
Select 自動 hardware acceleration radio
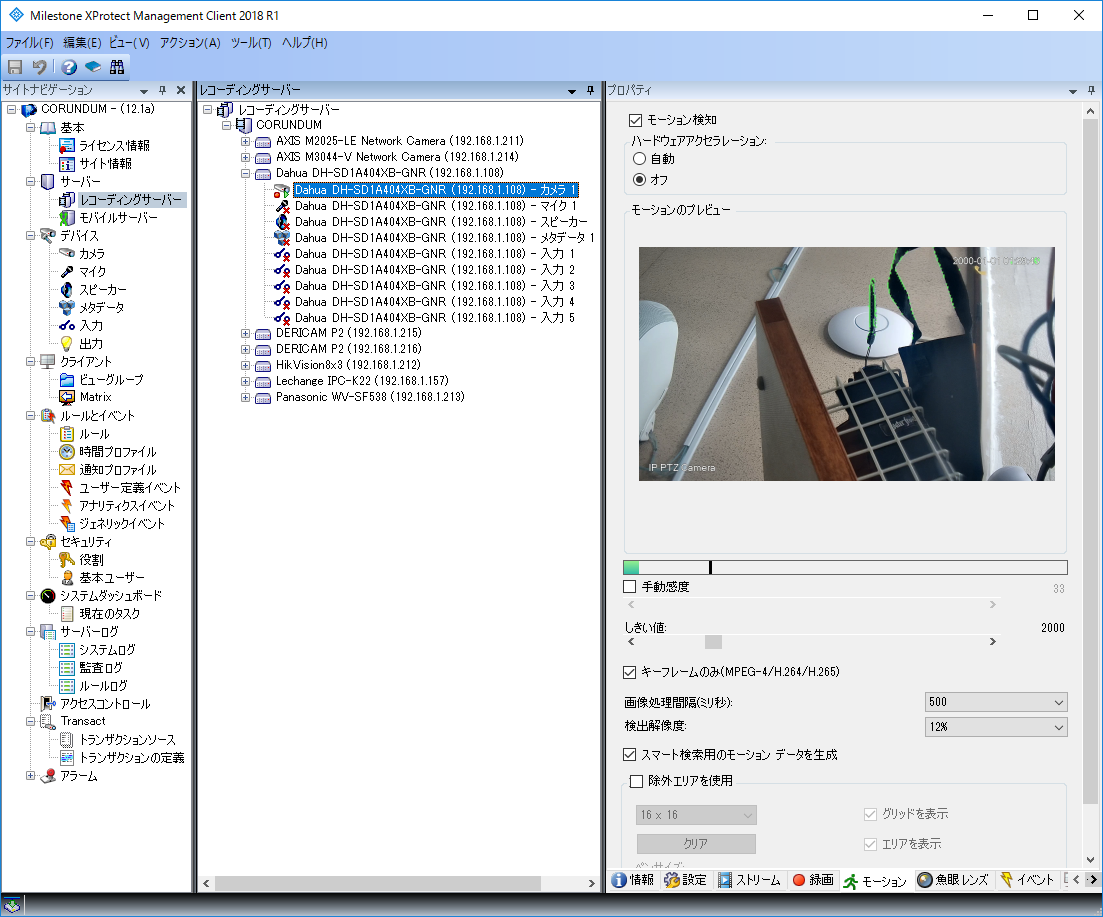point(639,159)
